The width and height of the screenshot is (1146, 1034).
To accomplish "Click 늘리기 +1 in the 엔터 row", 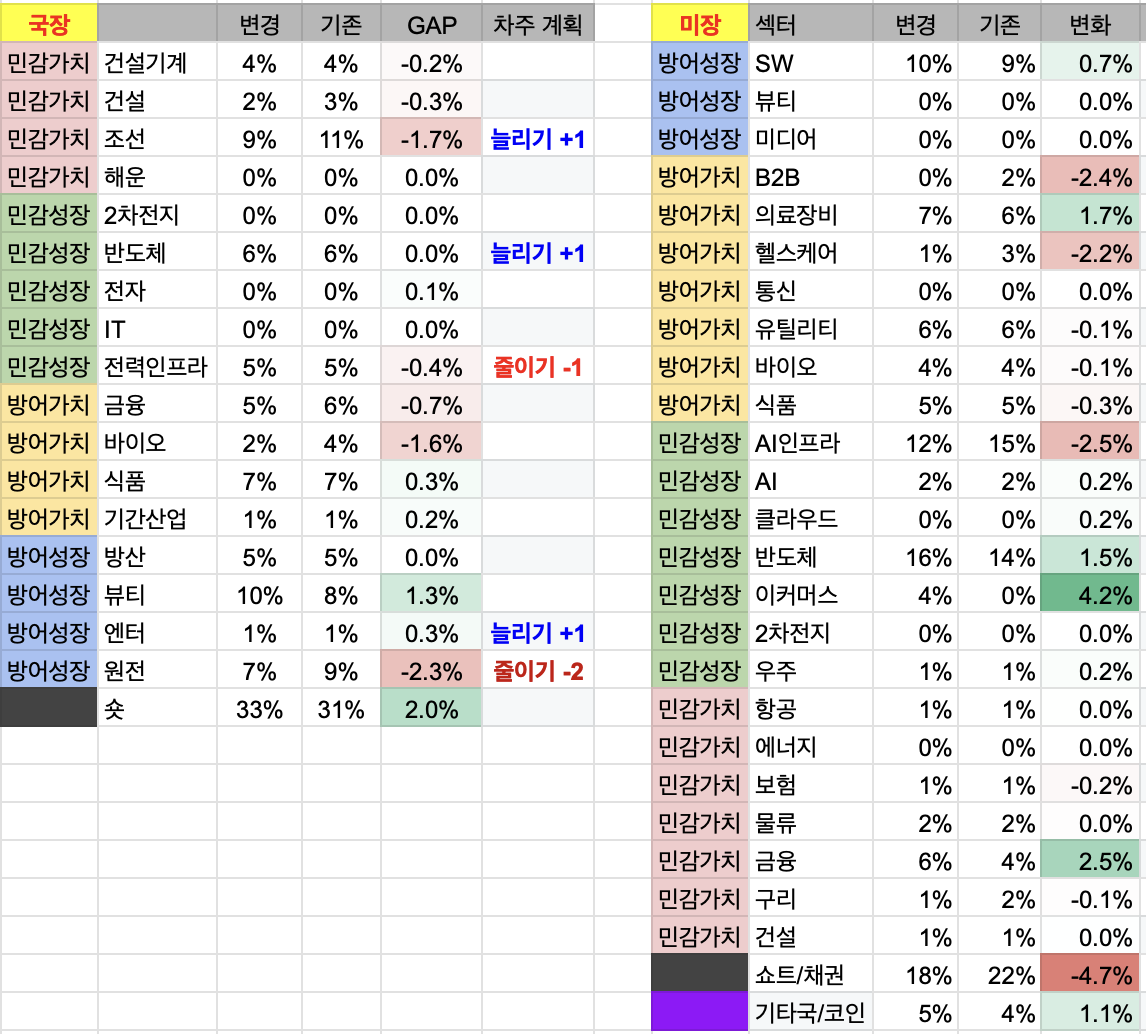I will [x=537, y=632].
